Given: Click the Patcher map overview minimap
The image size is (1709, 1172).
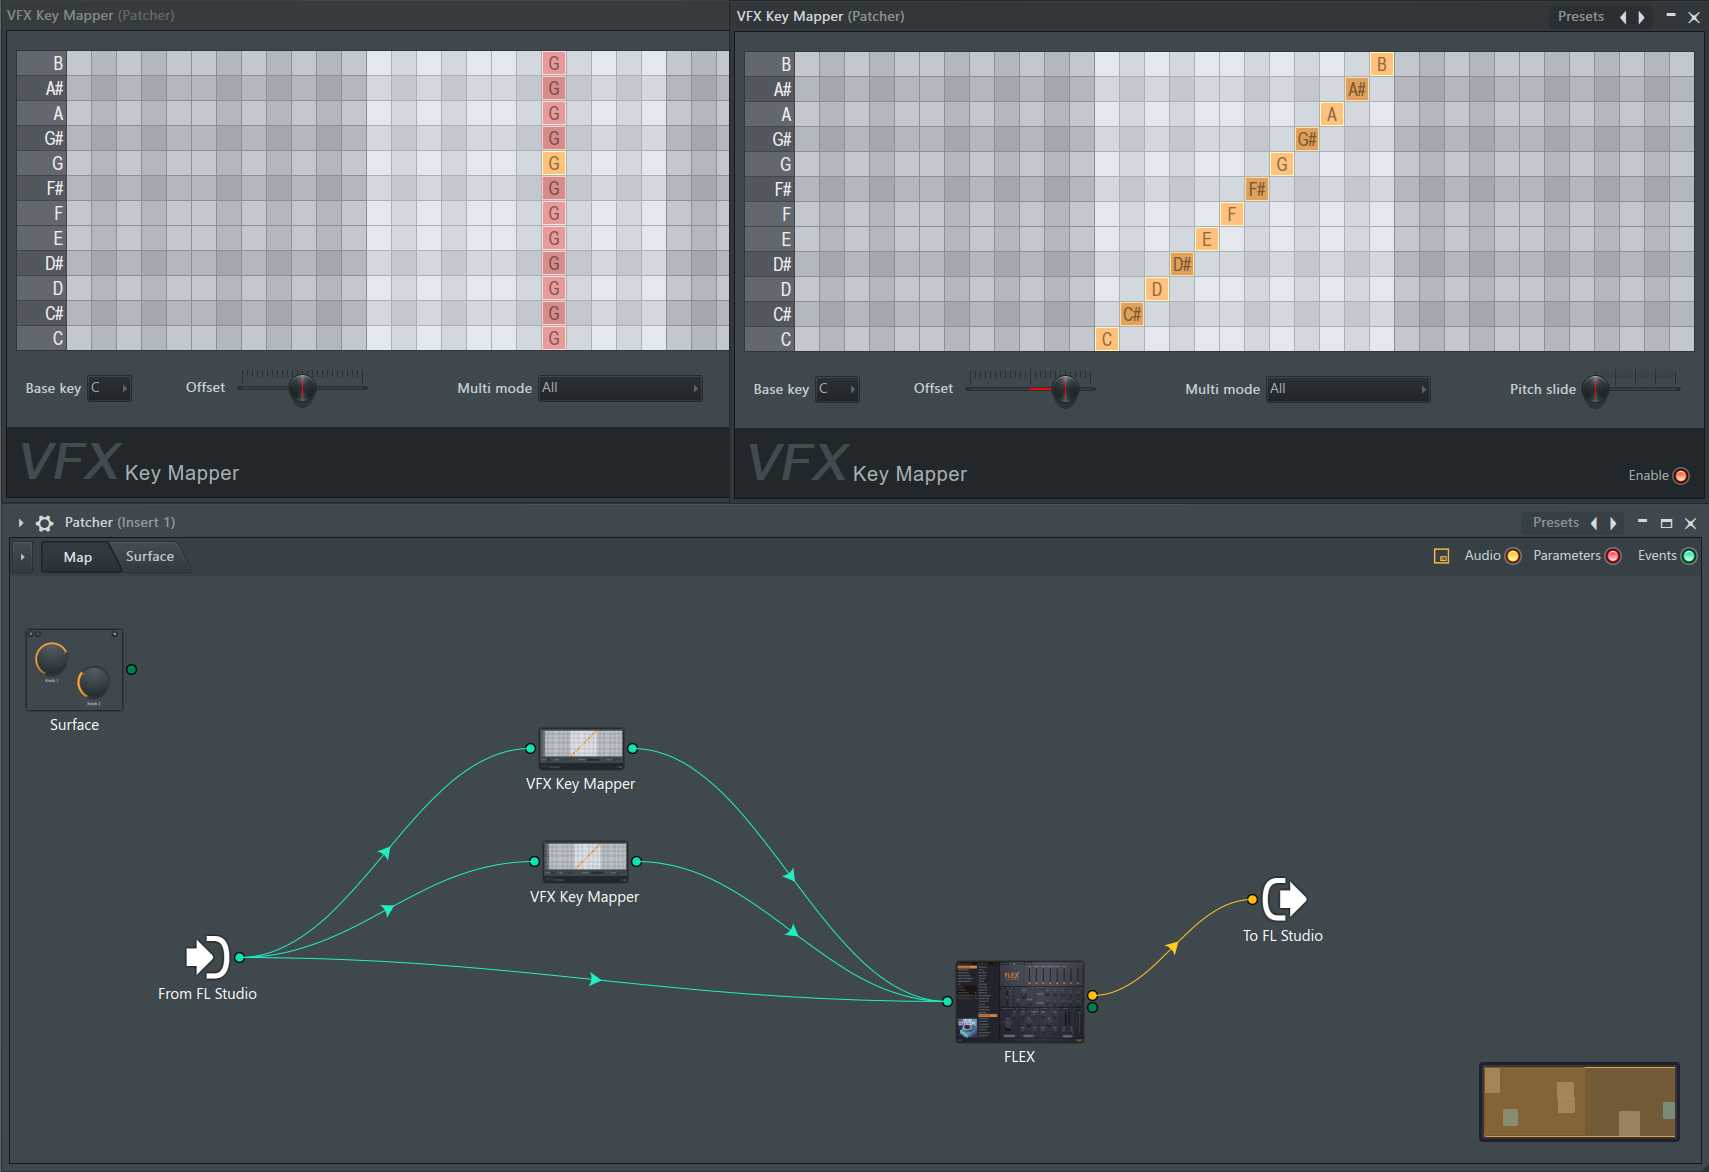Looking at the screenshot, I should coord(1579,1101).
